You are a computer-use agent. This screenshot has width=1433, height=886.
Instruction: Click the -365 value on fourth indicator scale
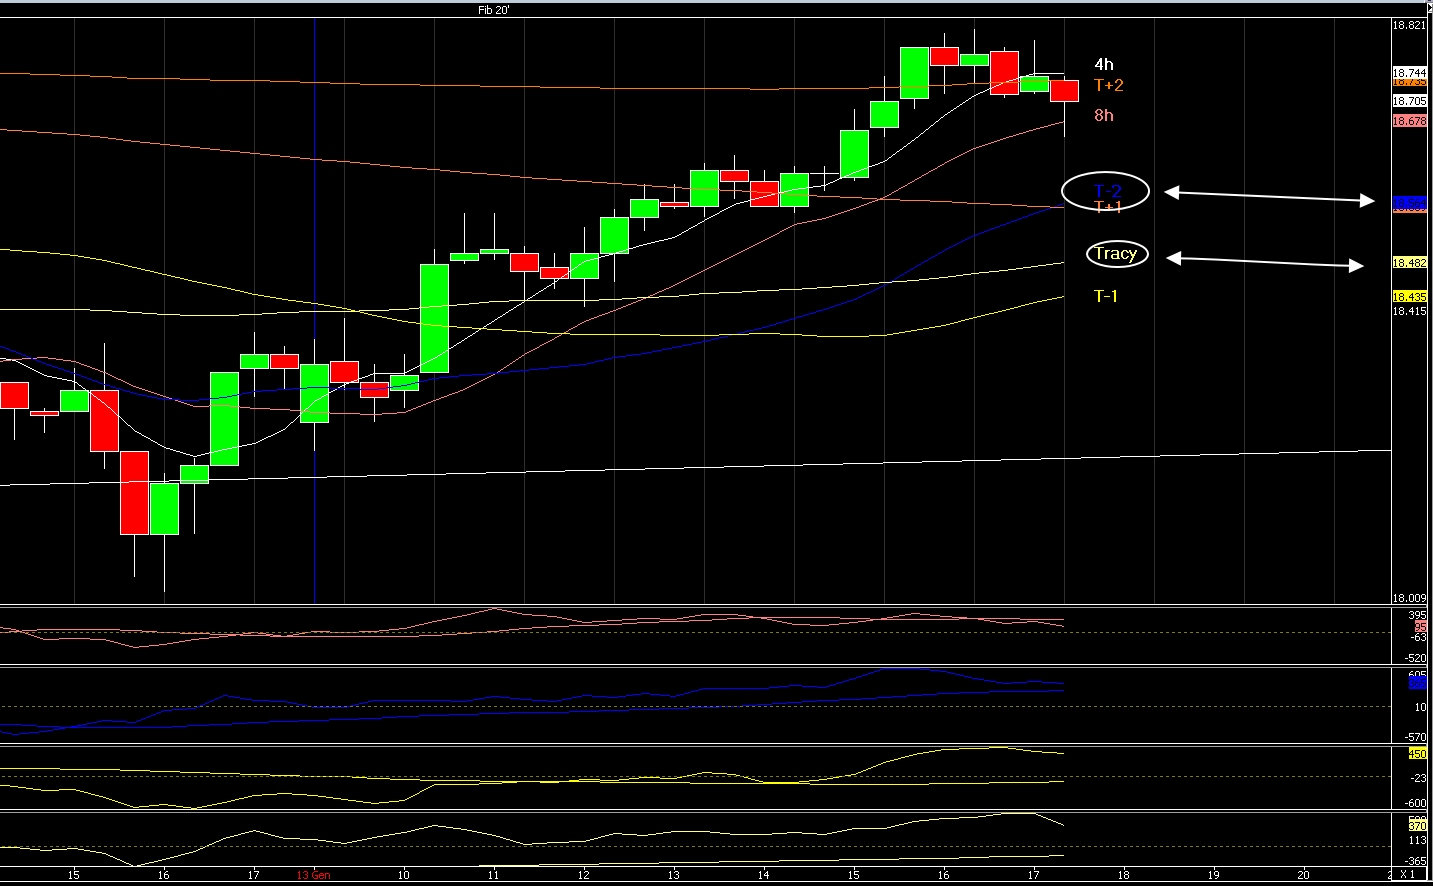(x=1416, y=861)
